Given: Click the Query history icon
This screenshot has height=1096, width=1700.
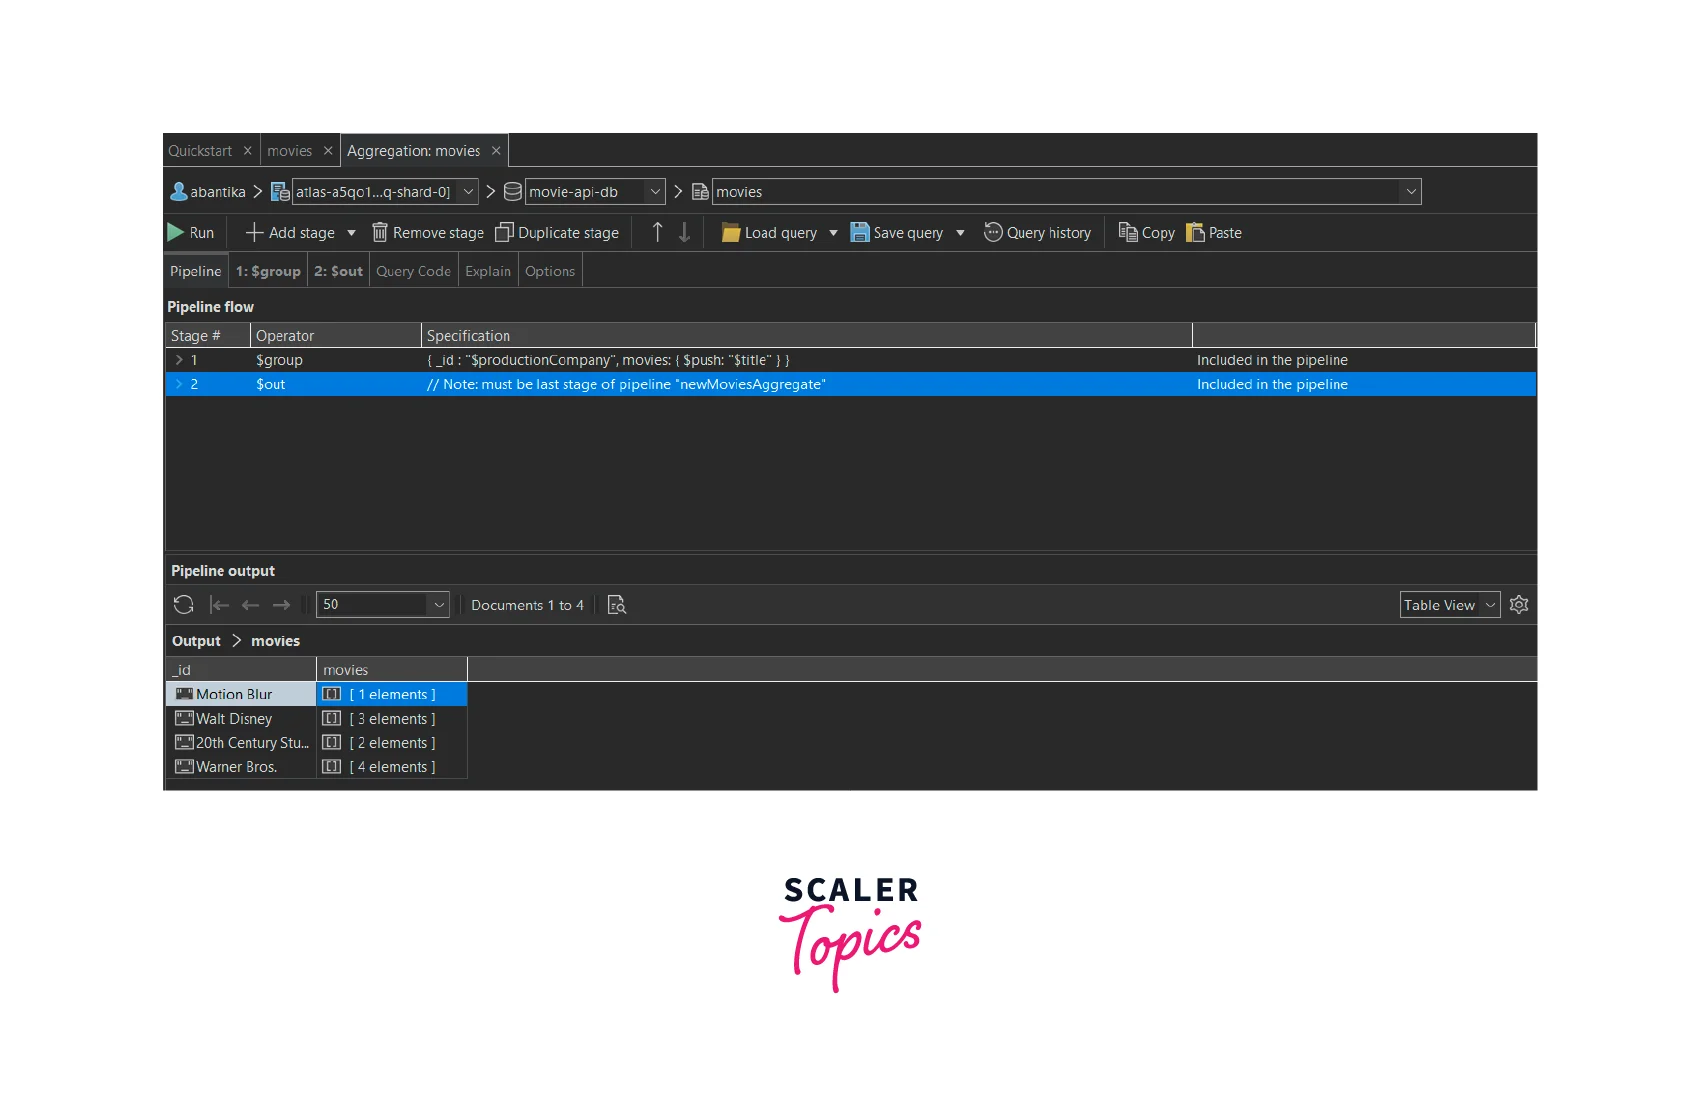Looking at the screenshot, I should 993,233.
